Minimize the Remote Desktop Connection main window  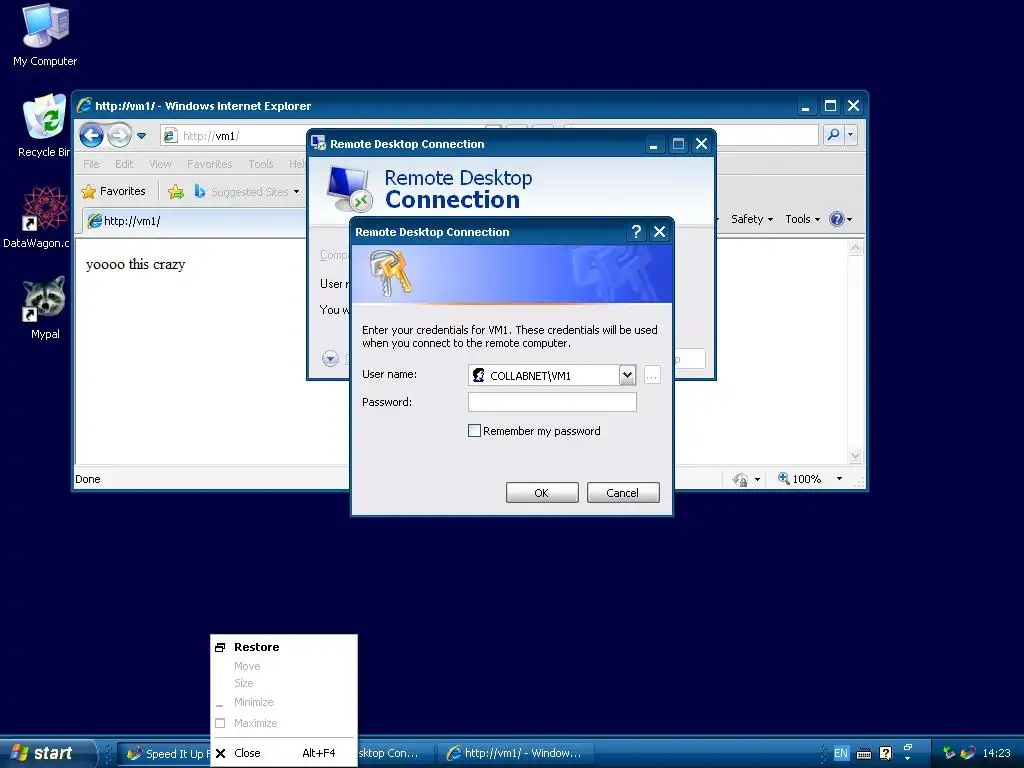(x=653, y=144)
